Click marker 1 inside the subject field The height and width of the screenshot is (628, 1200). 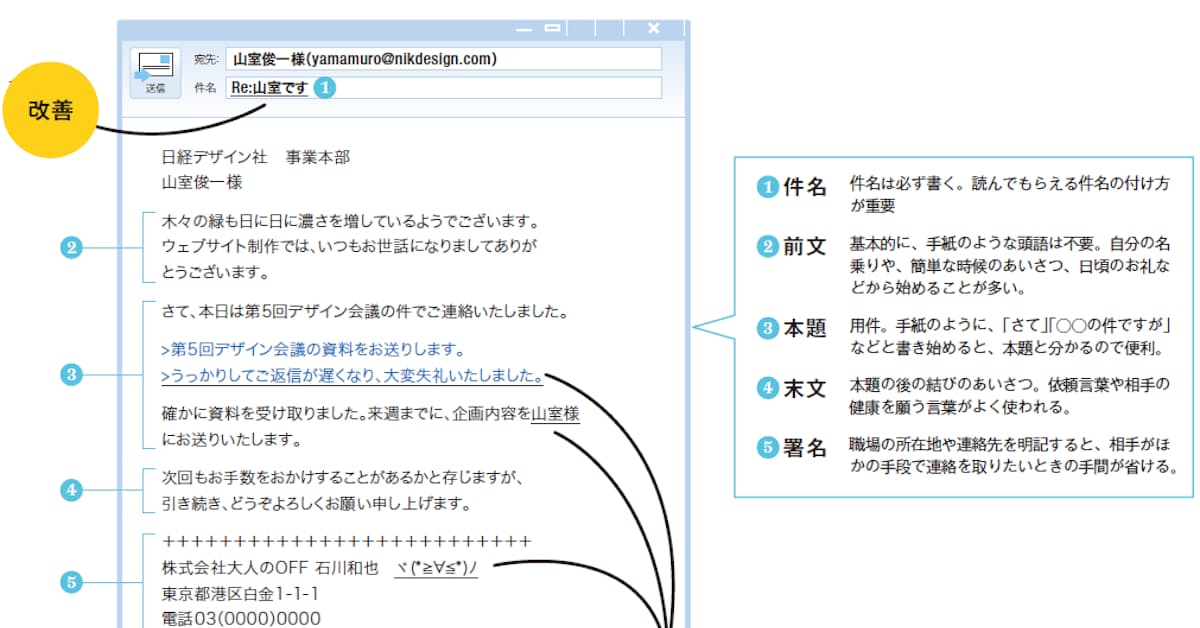[323, 88]
